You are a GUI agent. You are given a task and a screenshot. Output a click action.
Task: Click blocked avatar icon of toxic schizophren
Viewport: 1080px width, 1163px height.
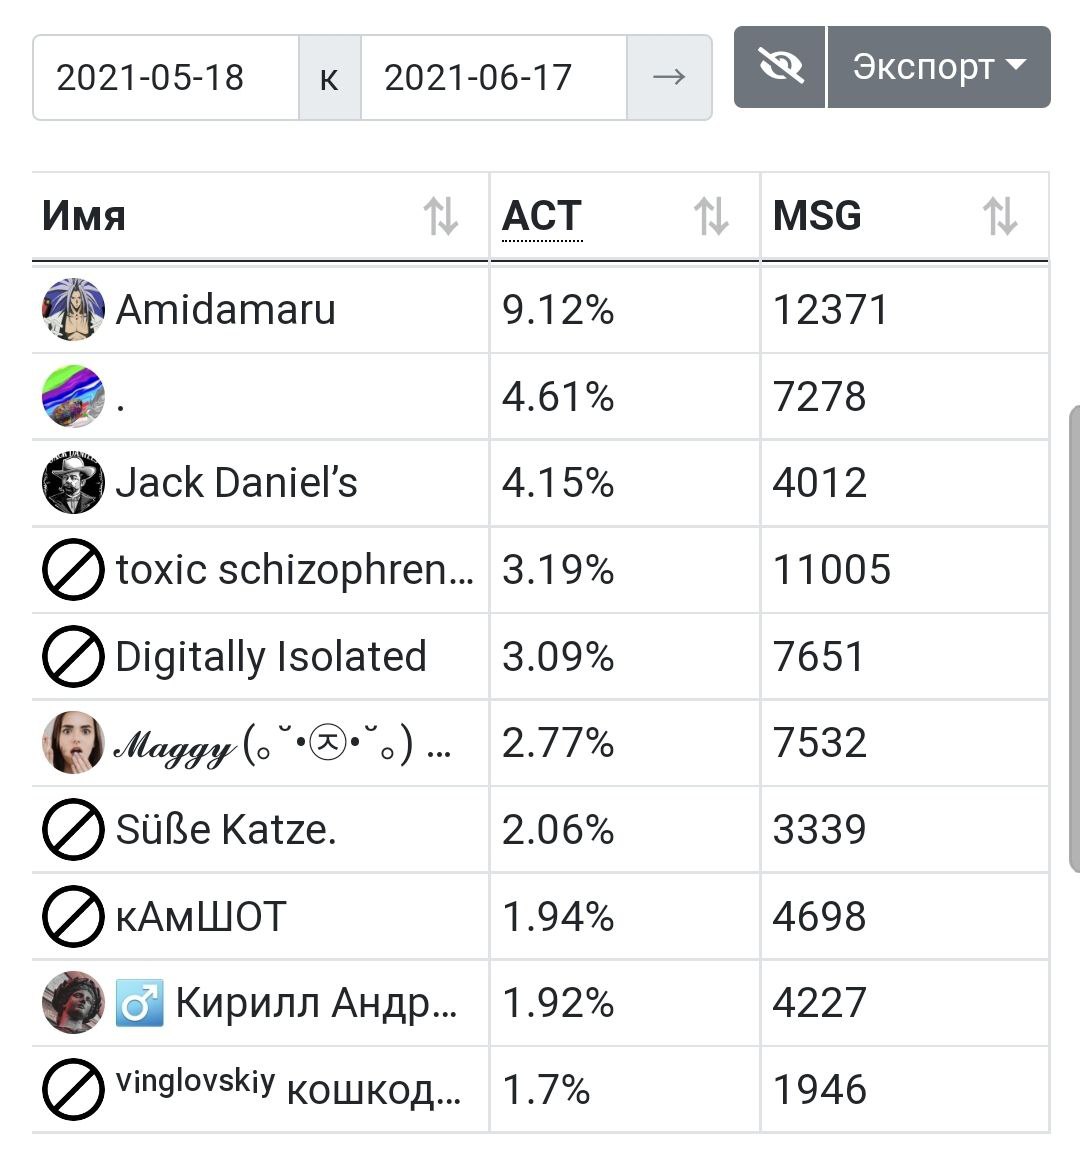tap(73, 570)
